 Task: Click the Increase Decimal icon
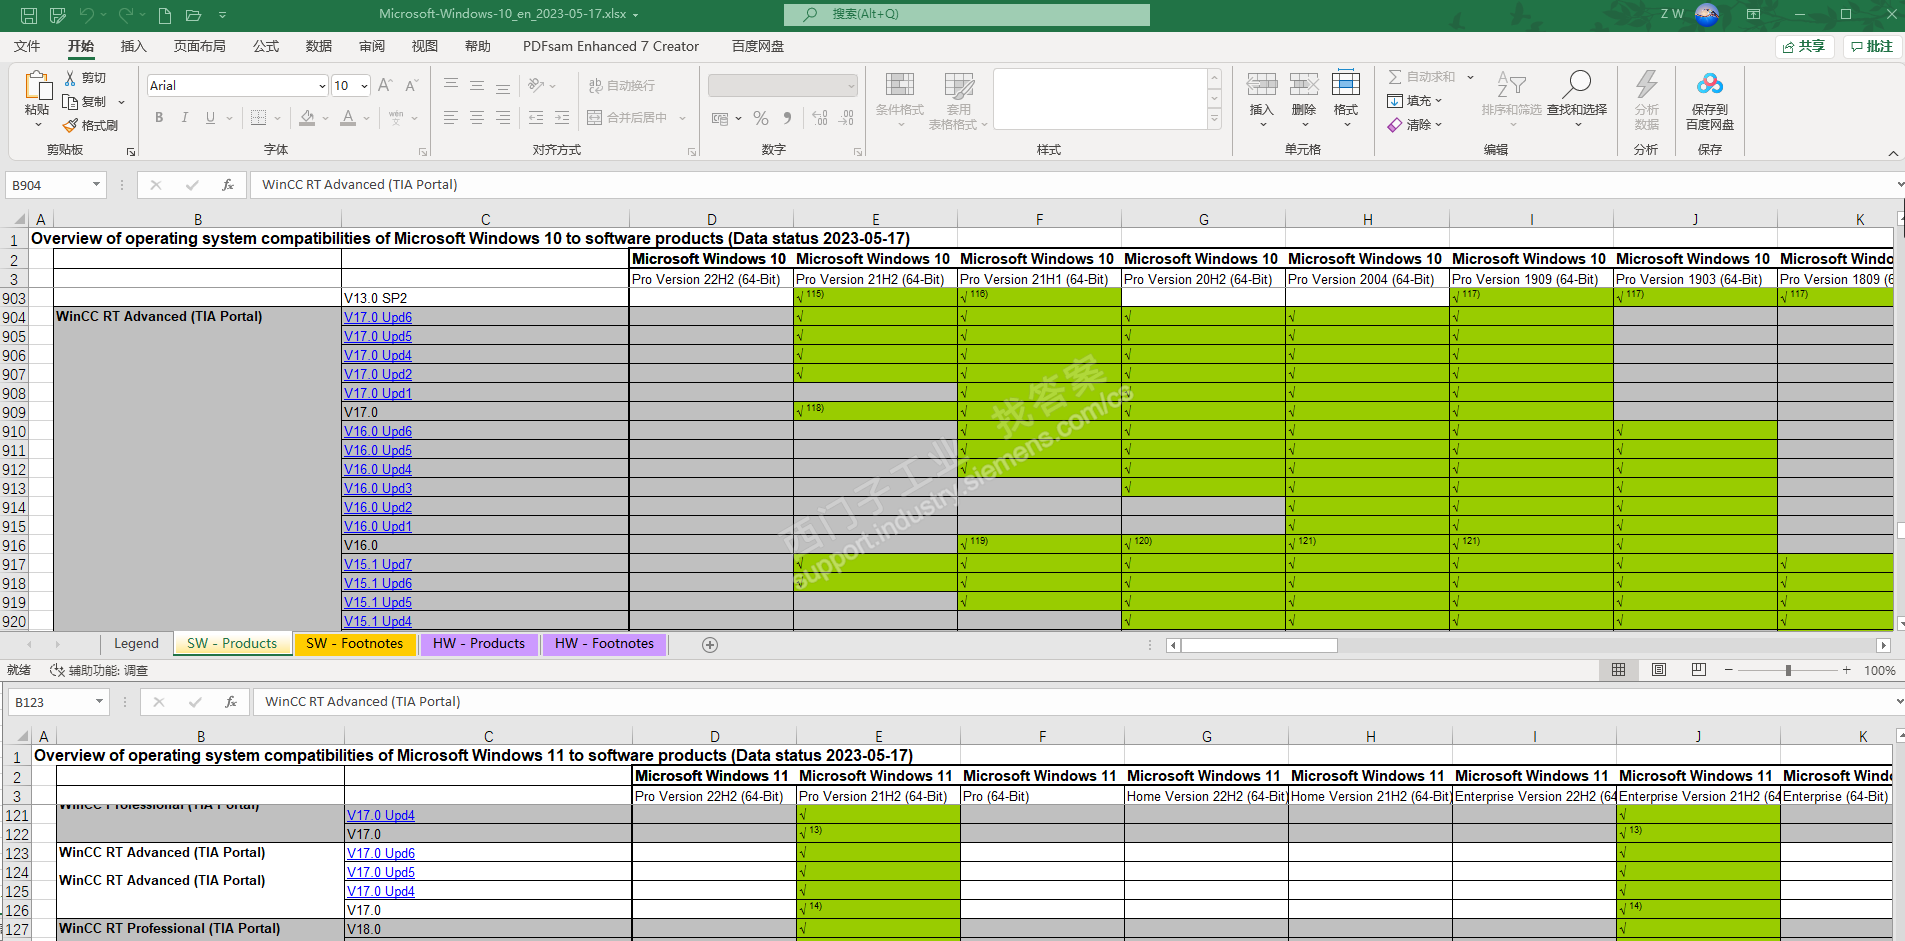tap(820, 118)
